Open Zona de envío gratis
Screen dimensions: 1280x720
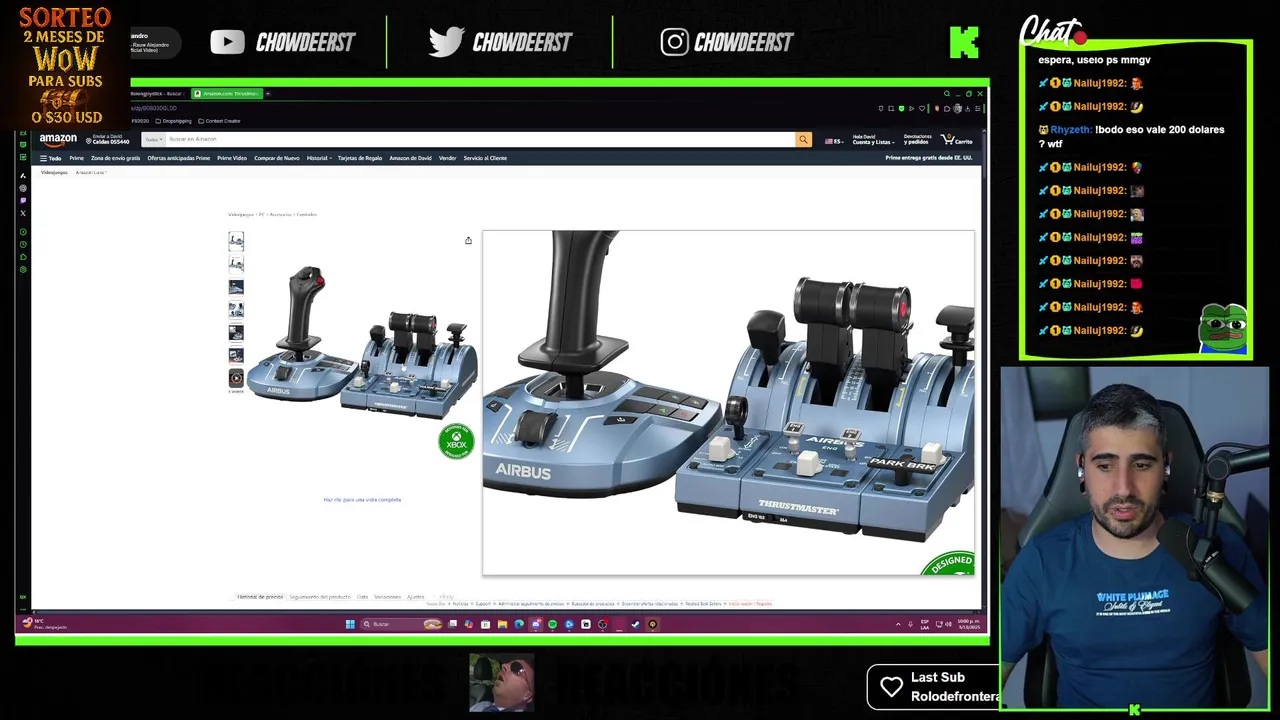click(116, 158)
